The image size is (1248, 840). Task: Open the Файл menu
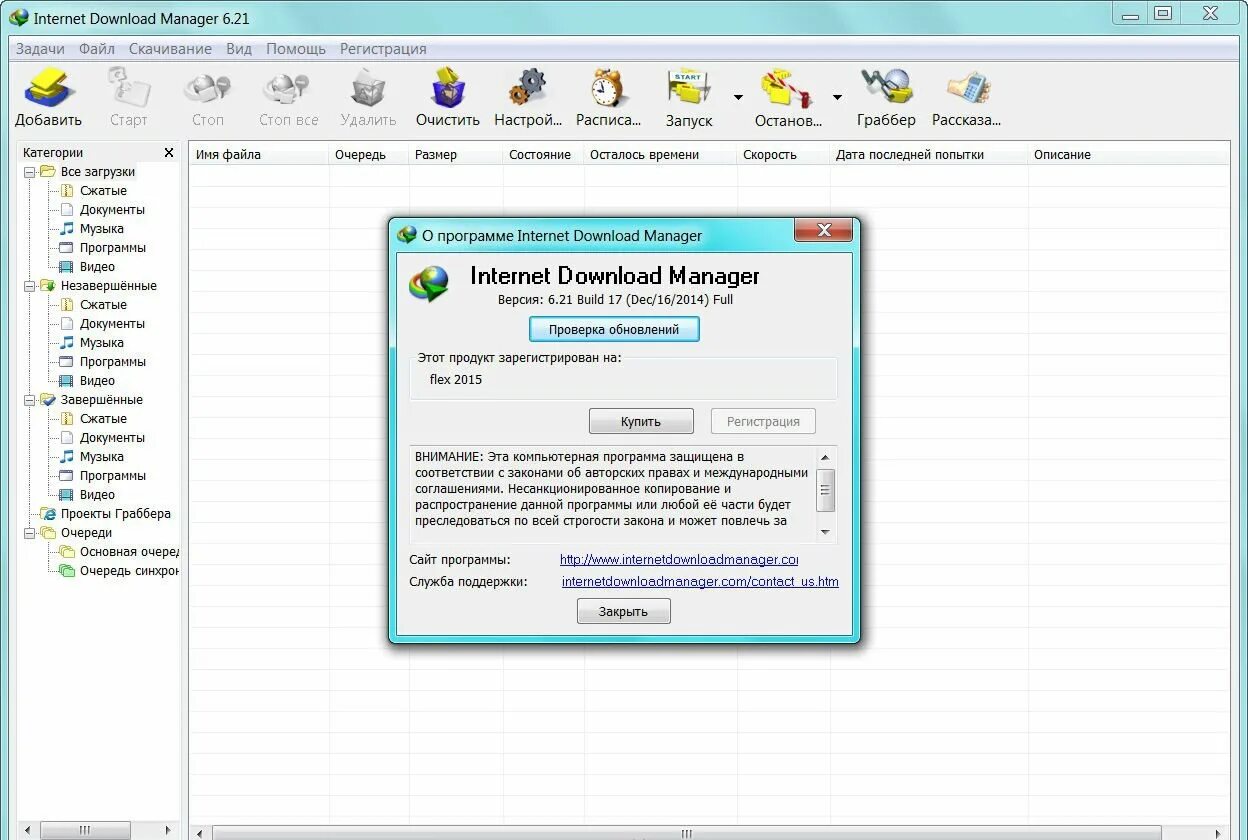pyautogui.click(x=97, y=48)
